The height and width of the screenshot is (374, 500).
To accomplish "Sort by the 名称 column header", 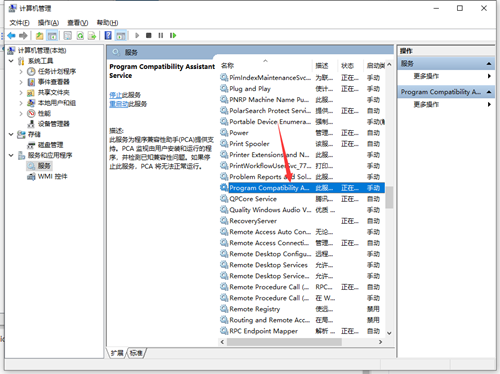I will click(x=266, y=66).
